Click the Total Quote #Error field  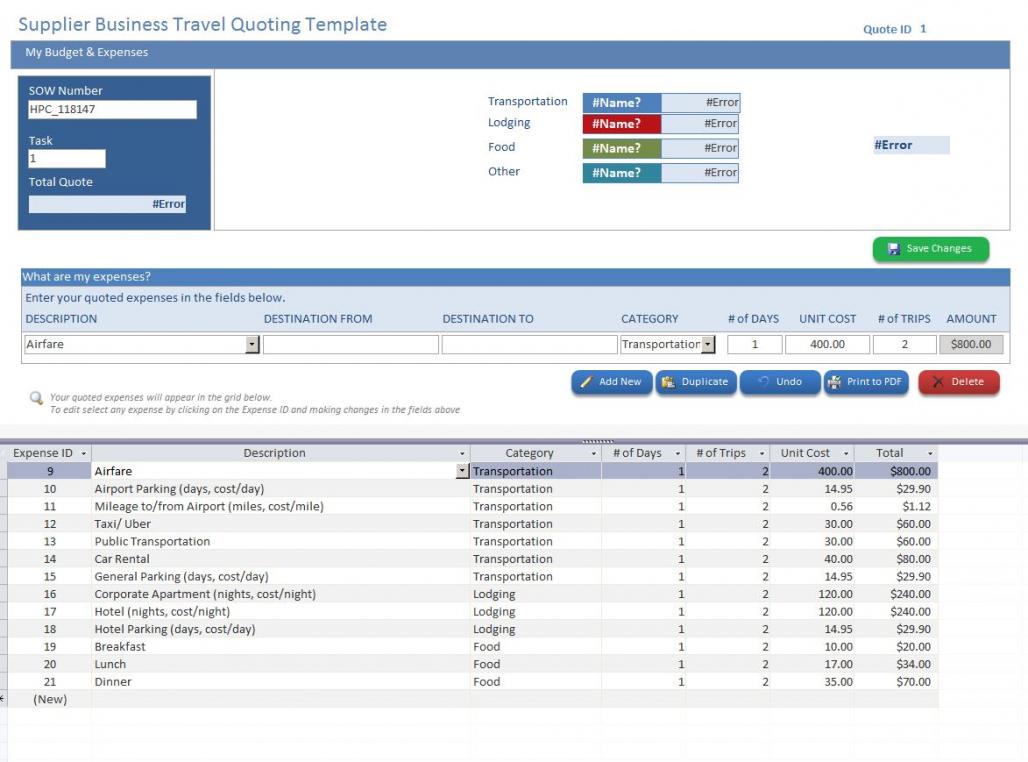[x=107, y=204]
